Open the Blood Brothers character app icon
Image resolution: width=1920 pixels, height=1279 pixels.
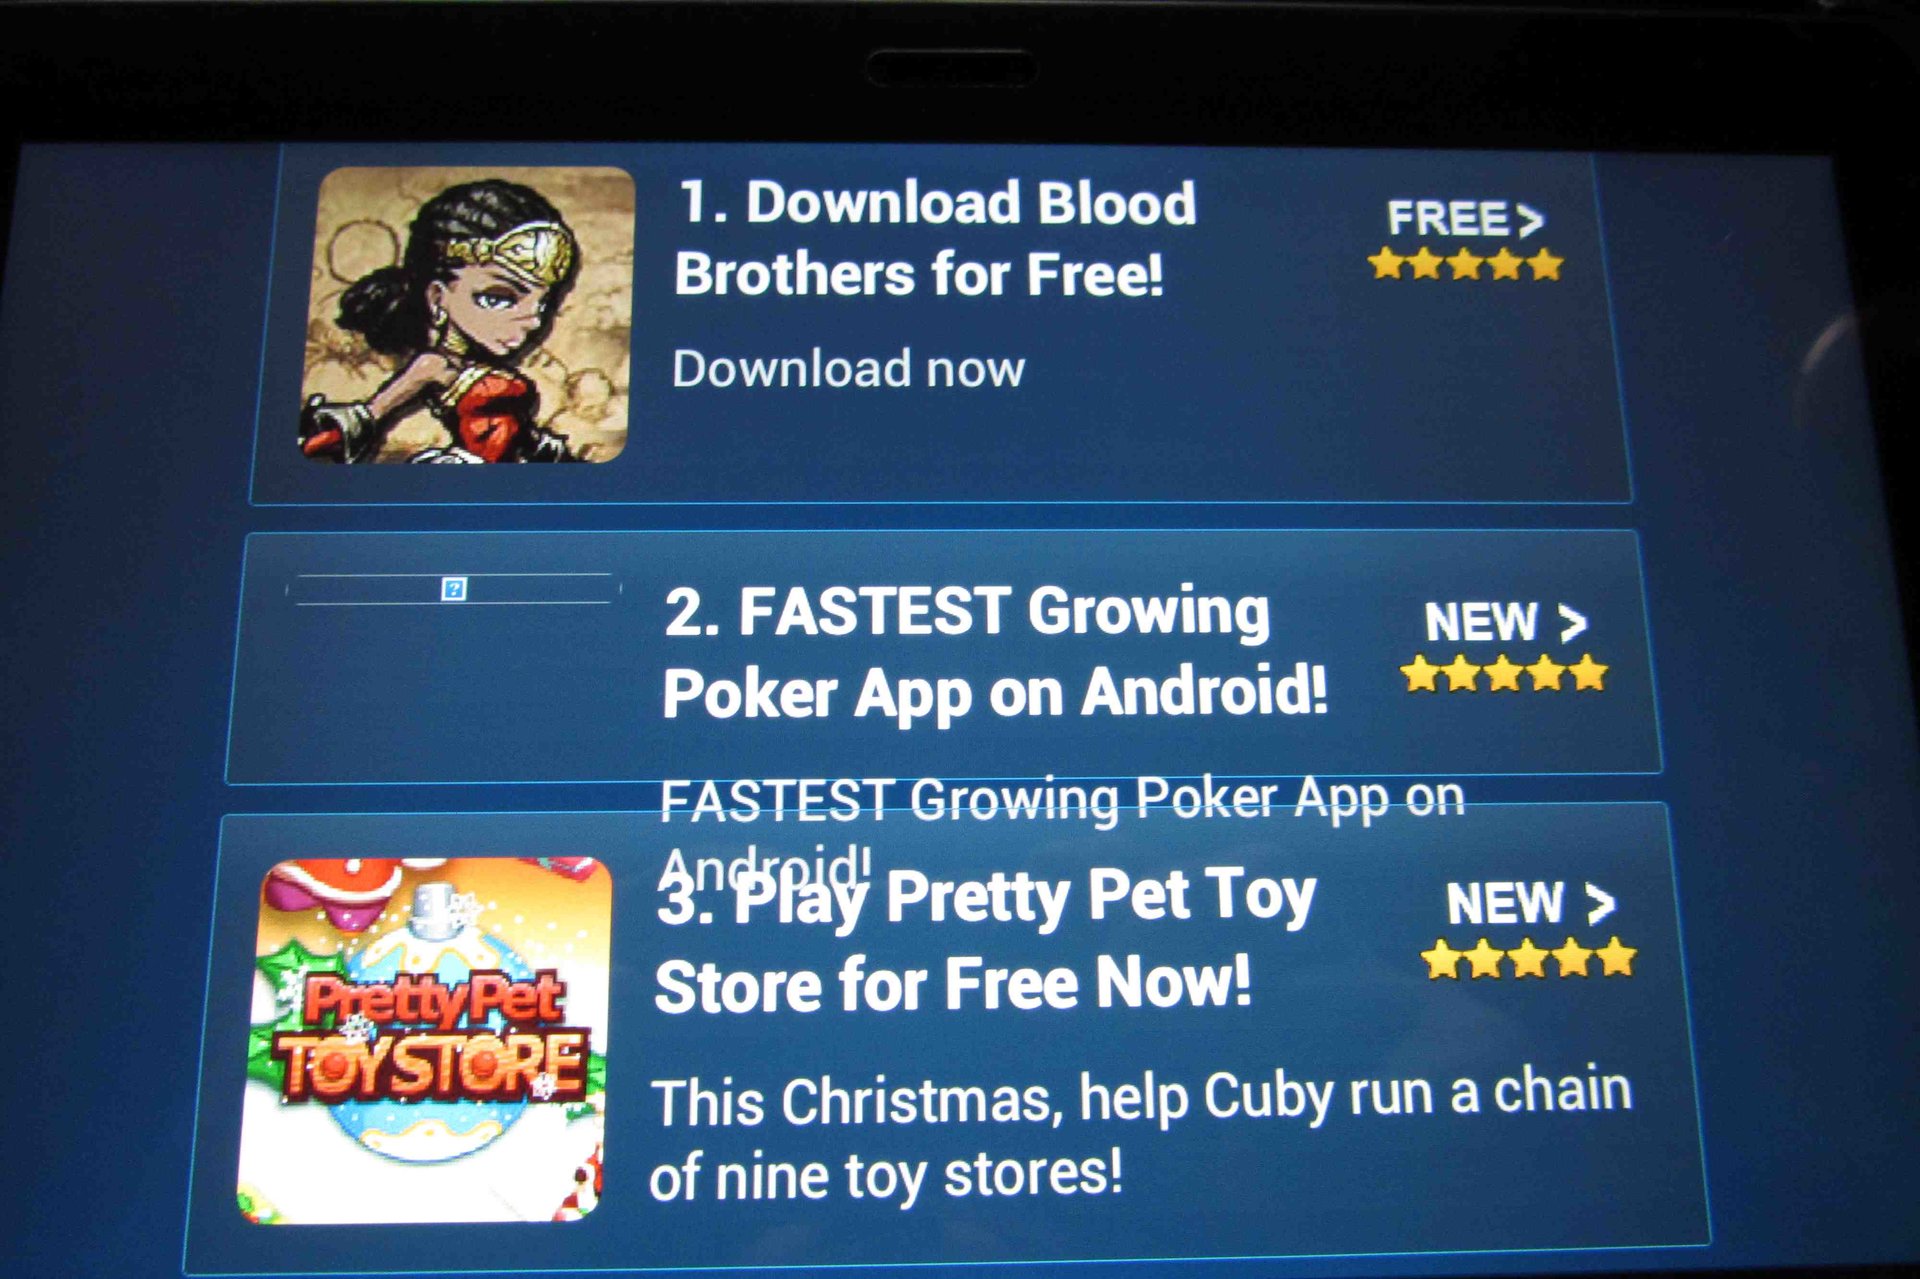[467, 314]
